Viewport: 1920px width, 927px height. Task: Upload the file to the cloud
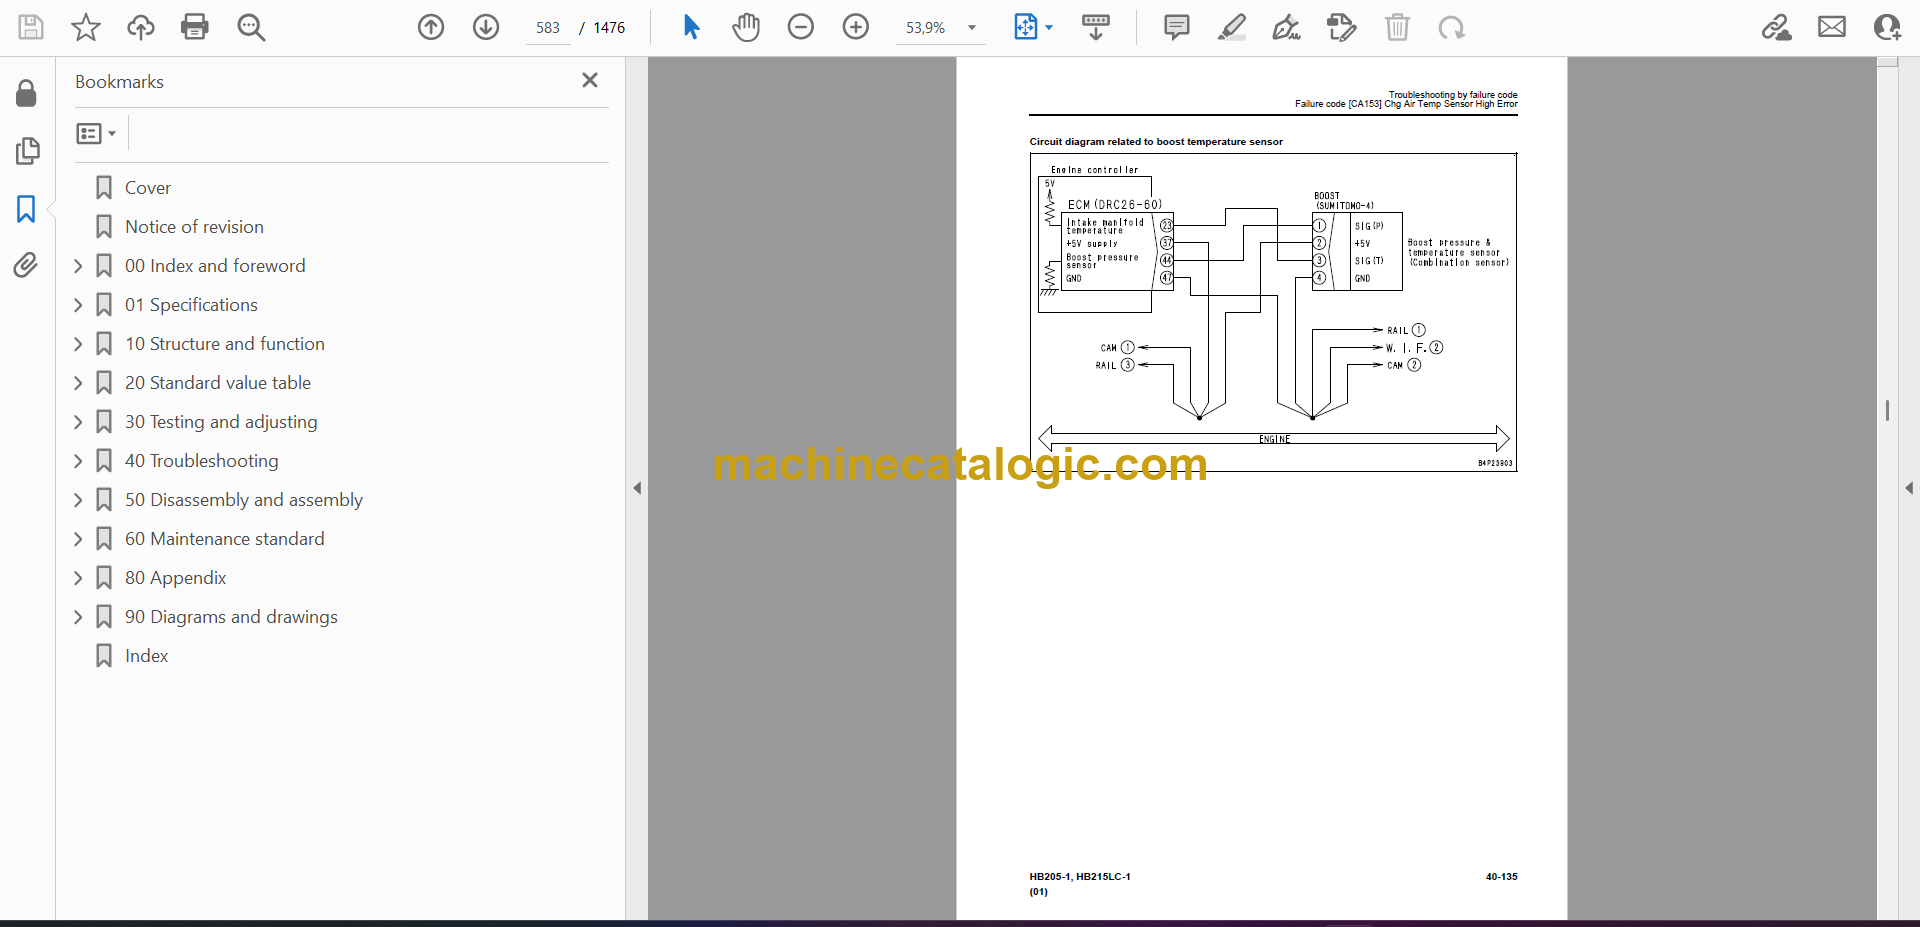click(x=141, y=27)
